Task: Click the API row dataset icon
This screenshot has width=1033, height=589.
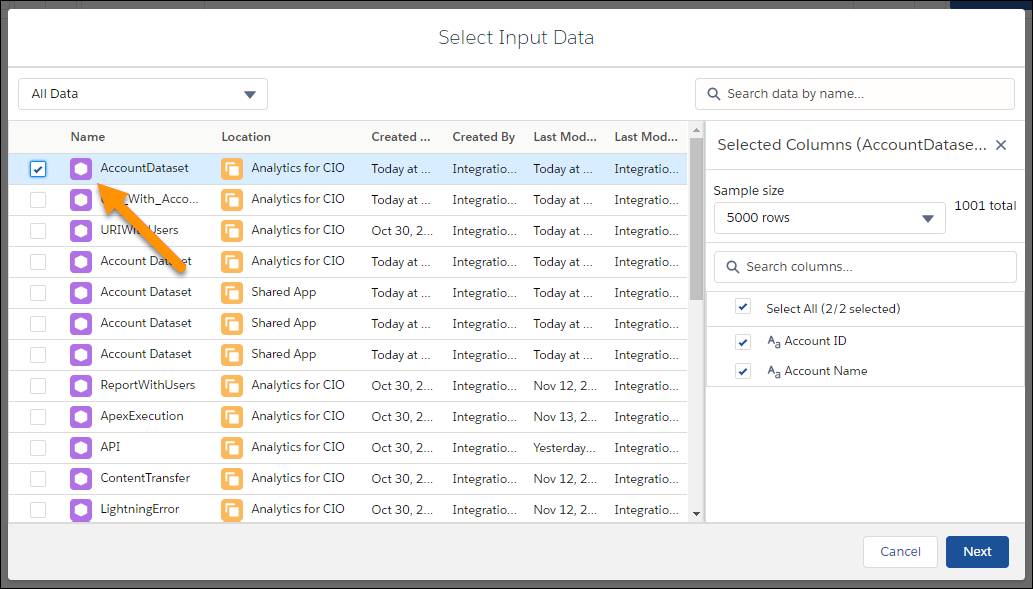Action: pyautogui.click(x=81, y=447)
